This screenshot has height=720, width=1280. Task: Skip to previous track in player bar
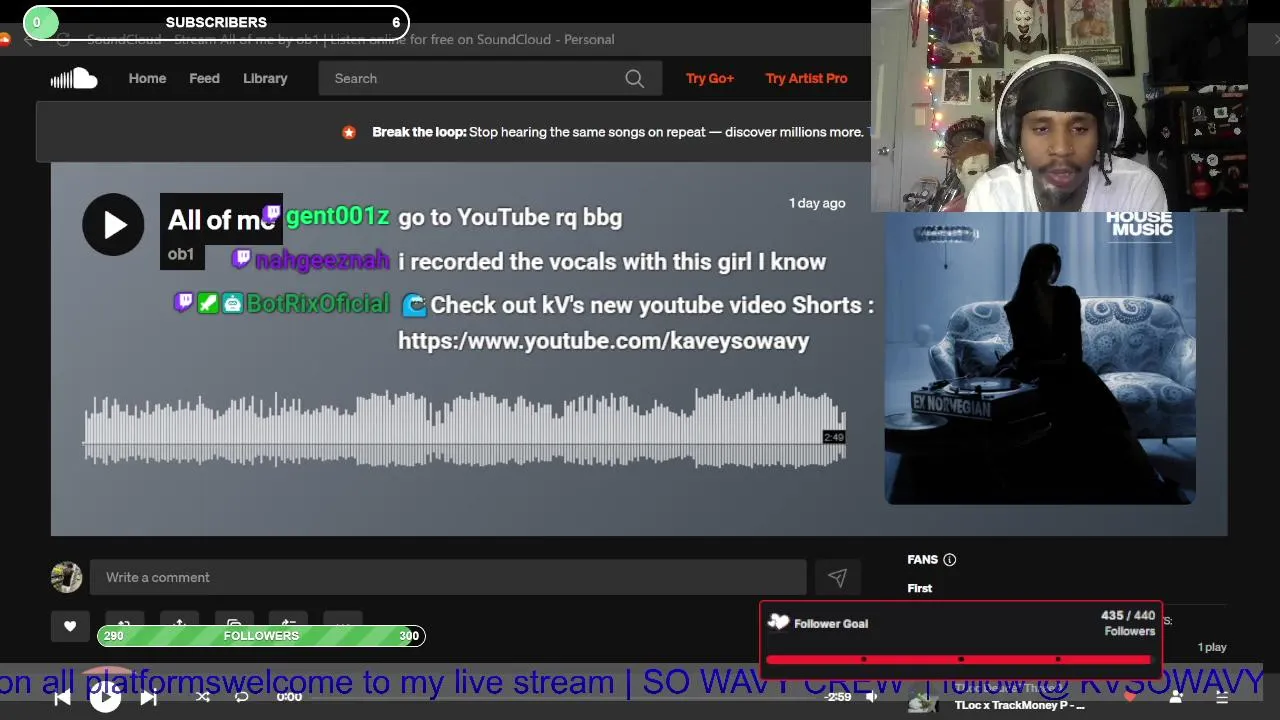62,698
